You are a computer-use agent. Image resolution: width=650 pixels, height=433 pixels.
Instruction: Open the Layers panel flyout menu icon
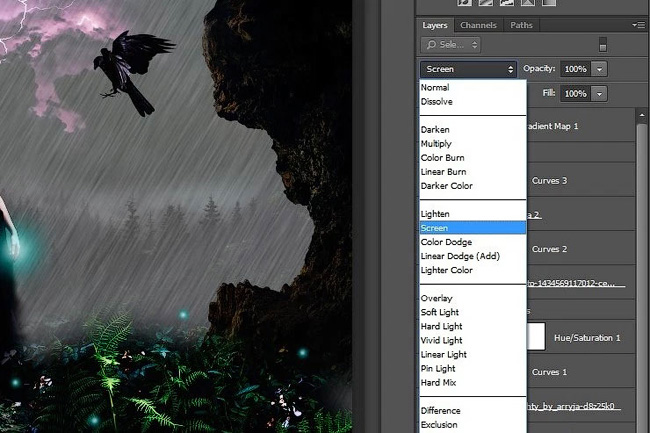click(x=638, y=25)
